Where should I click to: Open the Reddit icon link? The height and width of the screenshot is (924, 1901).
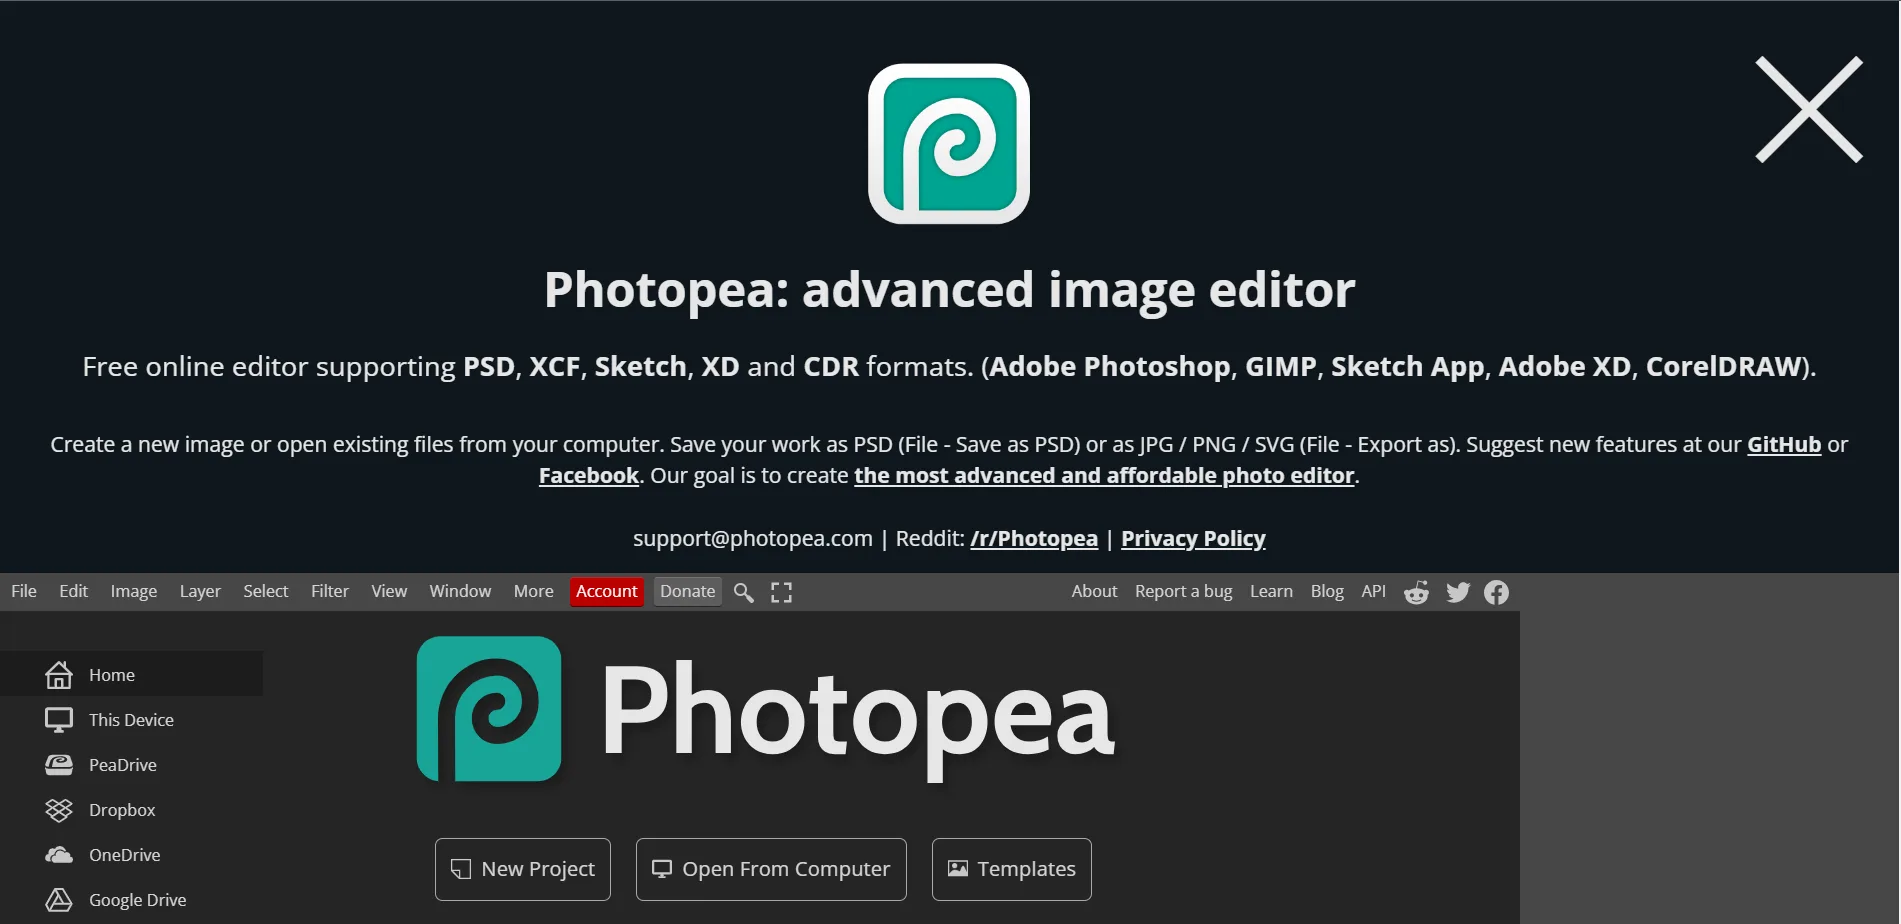(1416, 592)
